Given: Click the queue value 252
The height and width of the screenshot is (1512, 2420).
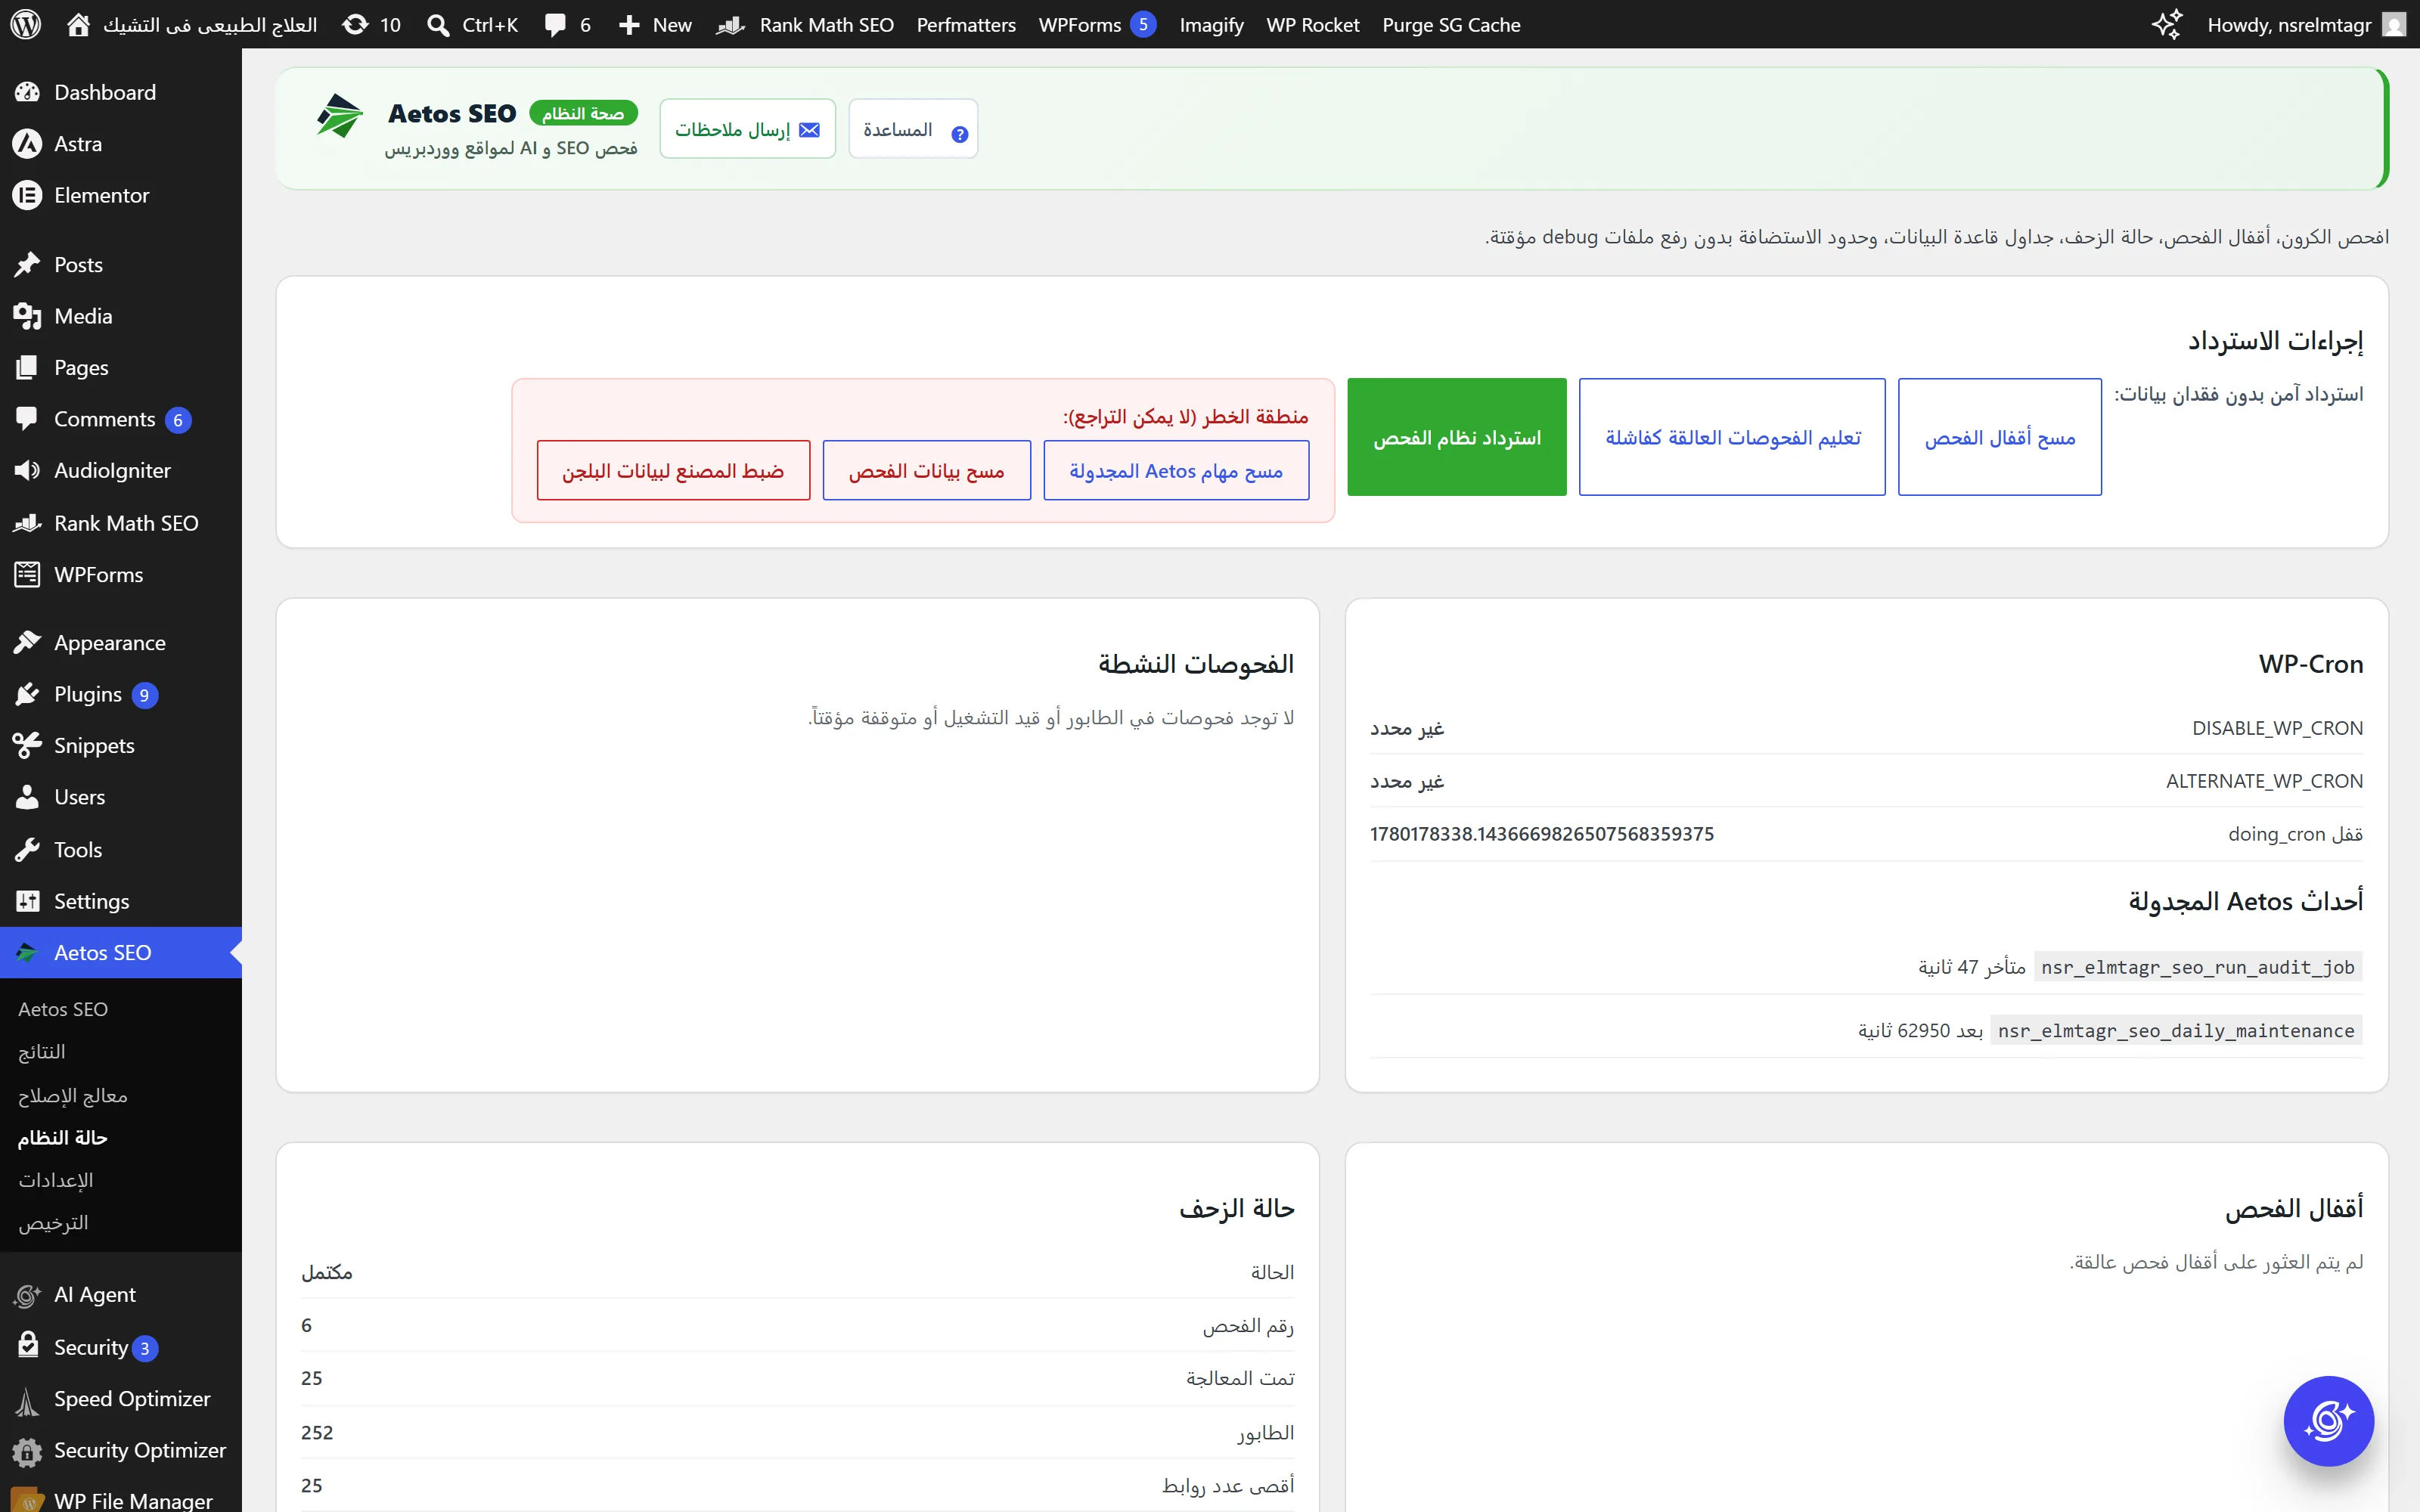Looking at the screenshot, I should click(317, 1432).
